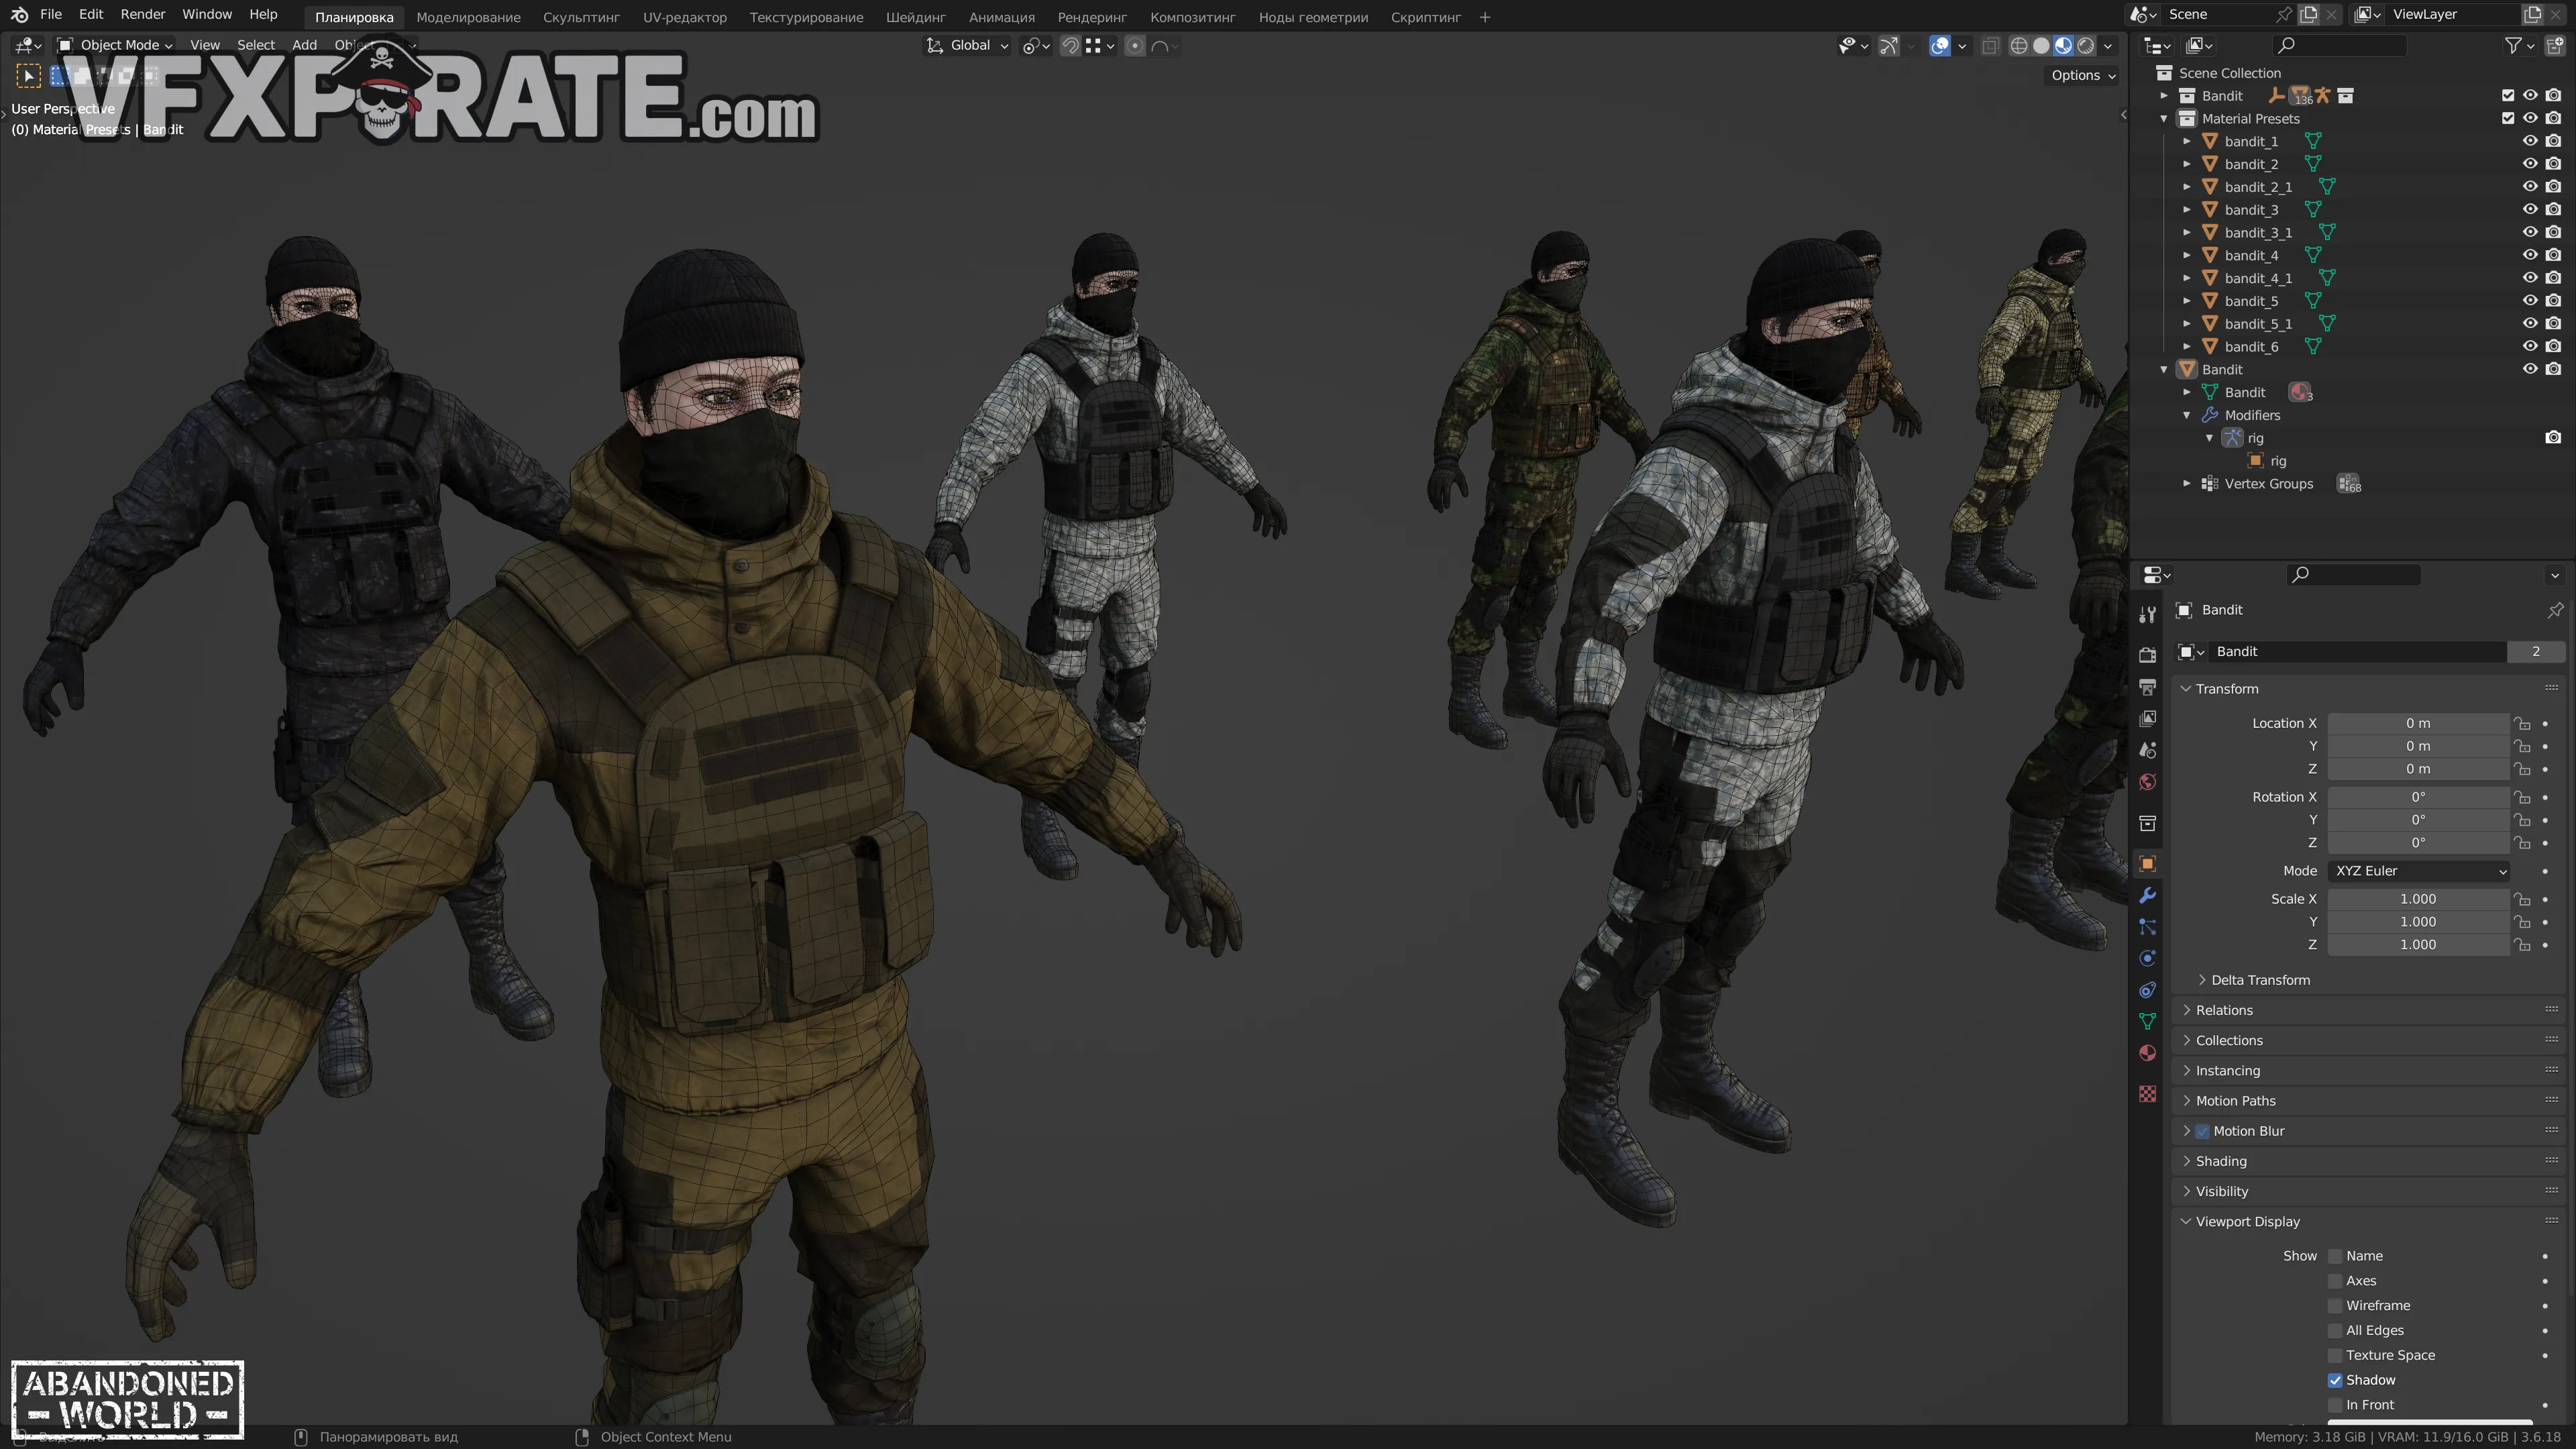
Task: Open the Particles properties tab
Action: 2147,927
